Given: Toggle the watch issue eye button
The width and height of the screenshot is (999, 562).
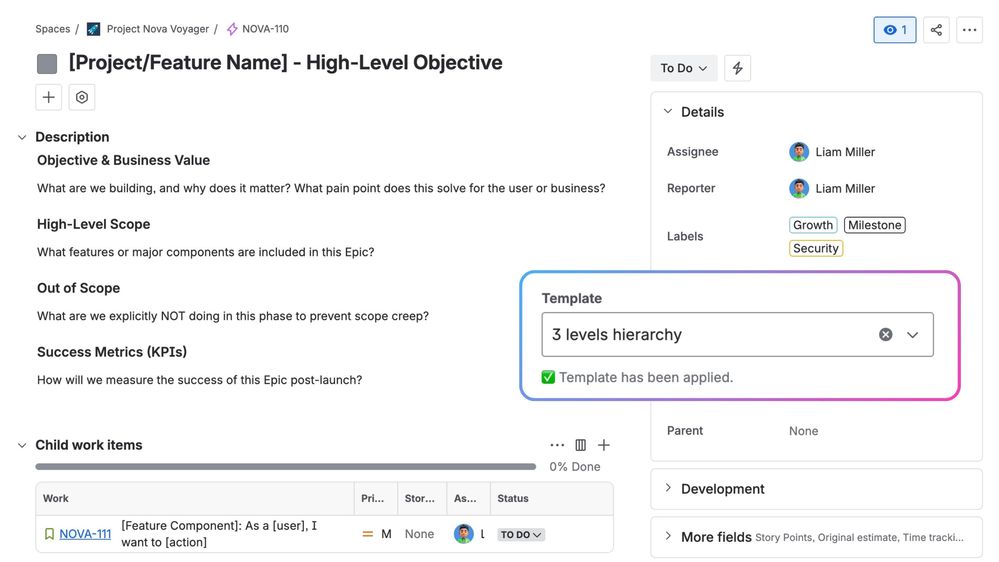Looking at the screenshot, I should (895, 30).
